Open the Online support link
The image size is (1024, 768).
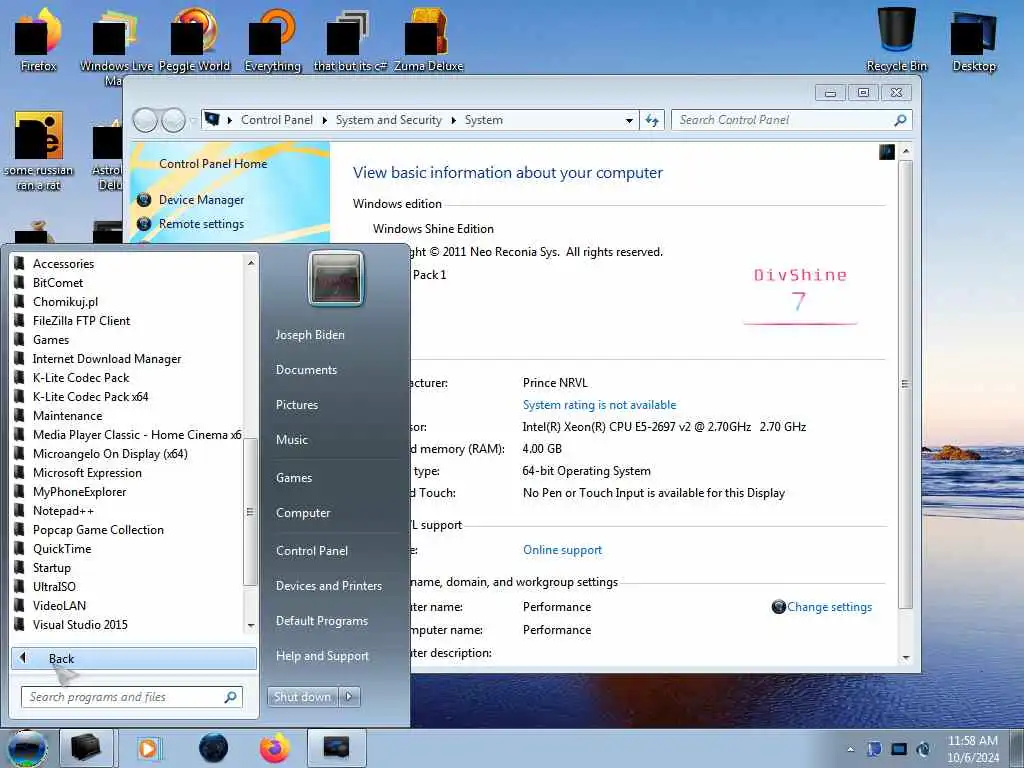click(x=562, y=550)
